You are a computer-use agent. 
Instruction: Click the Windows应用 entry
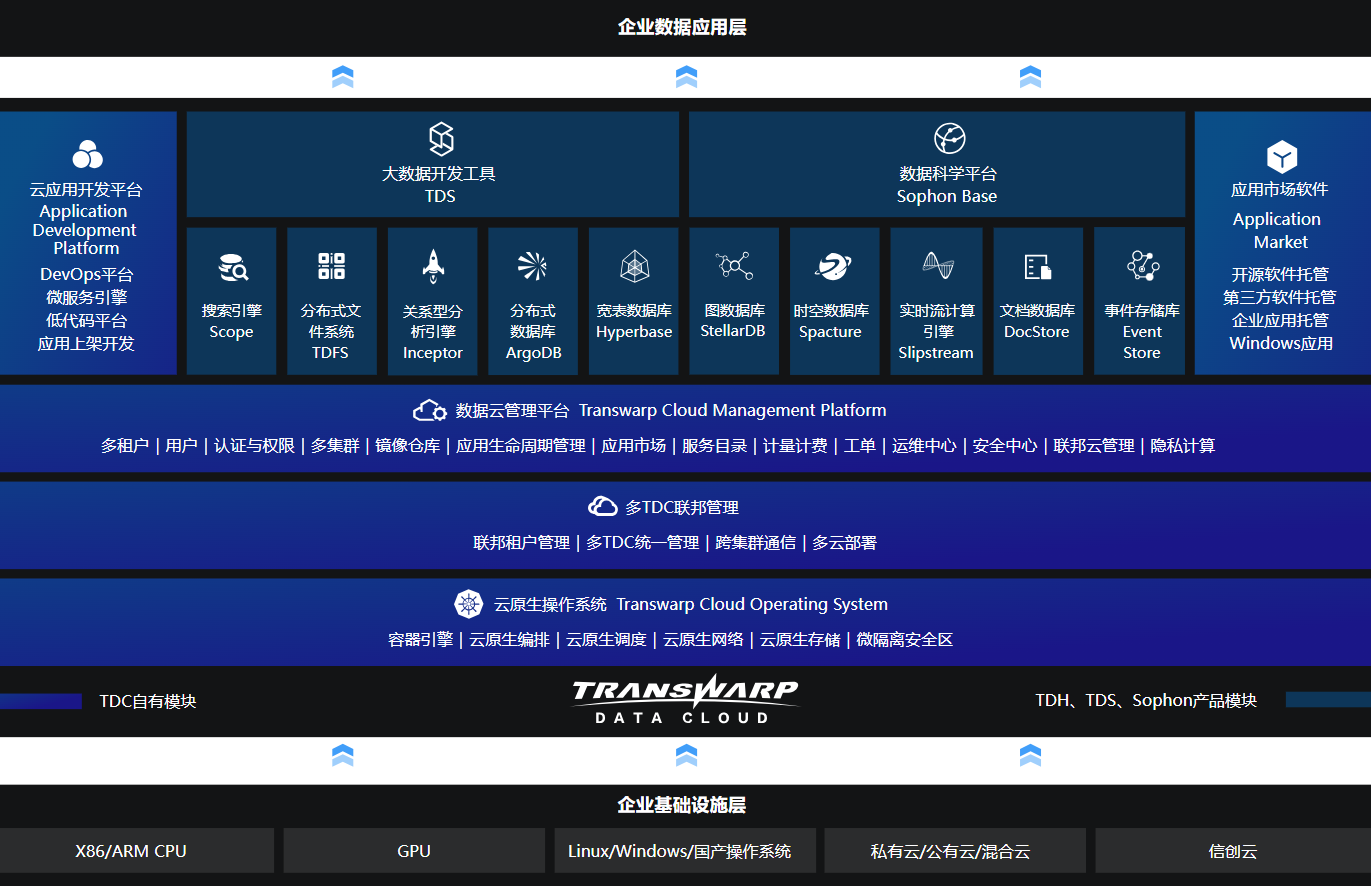(x=1281, y=343)
